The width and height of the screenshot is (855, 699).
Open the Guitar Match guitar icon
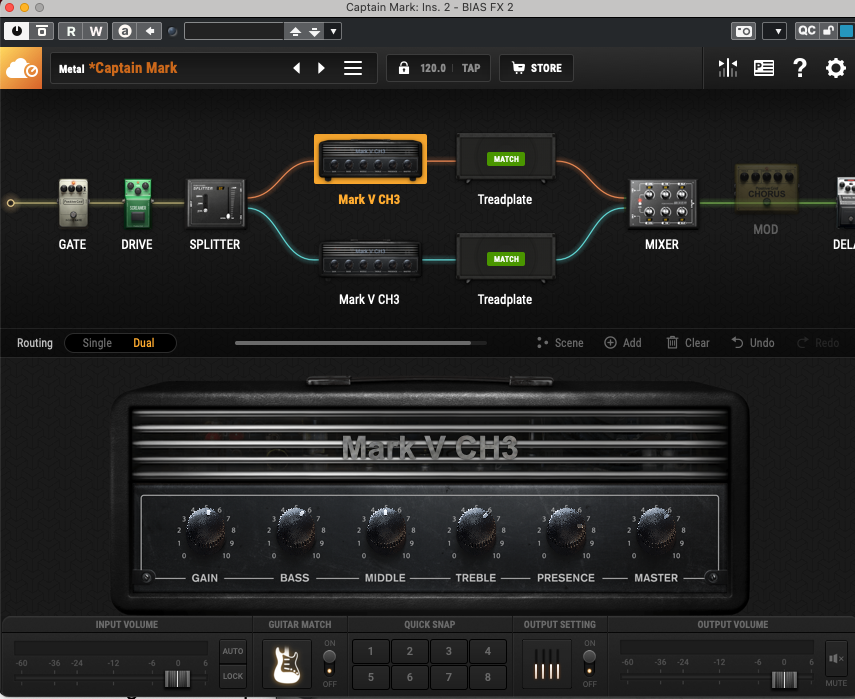(x=287, y=664)
